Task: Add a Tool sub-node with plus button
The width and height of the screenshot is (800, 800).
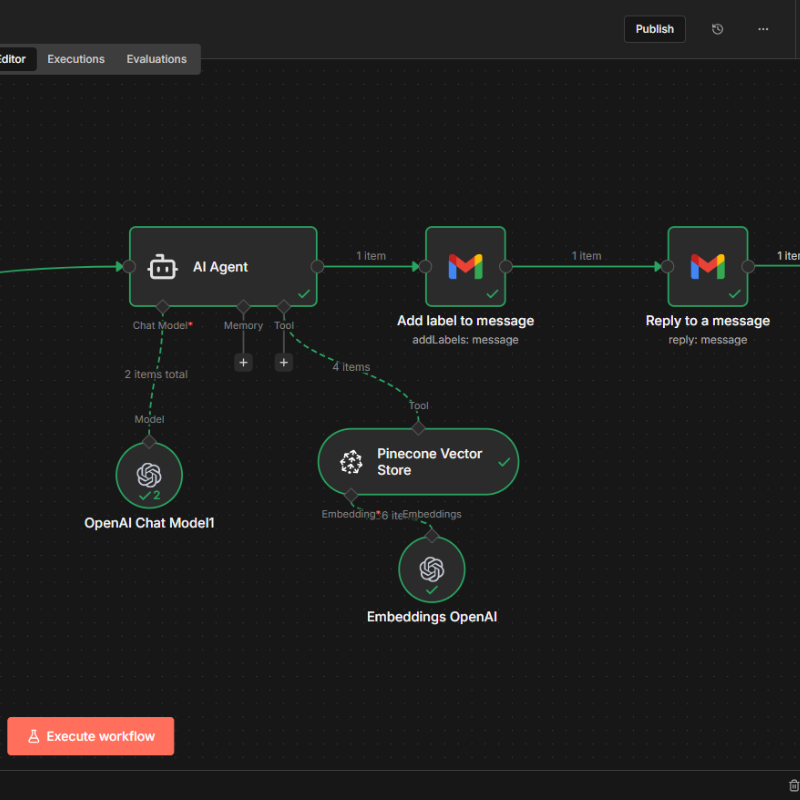Action: point(284,362)
